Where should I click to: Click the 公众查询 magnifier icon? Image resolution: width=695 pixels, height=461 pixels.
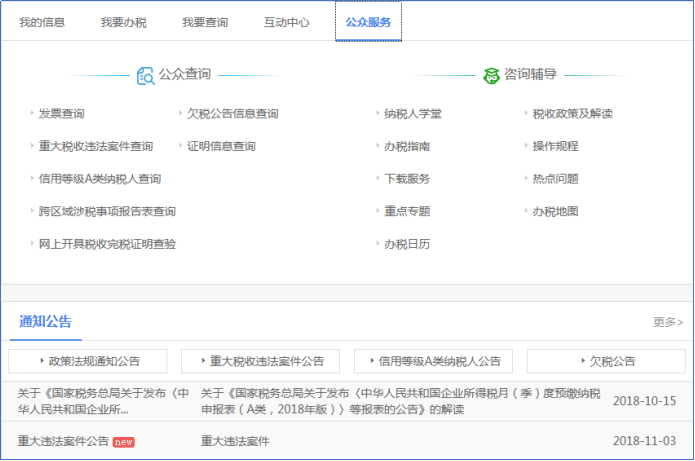click(145, 75)
